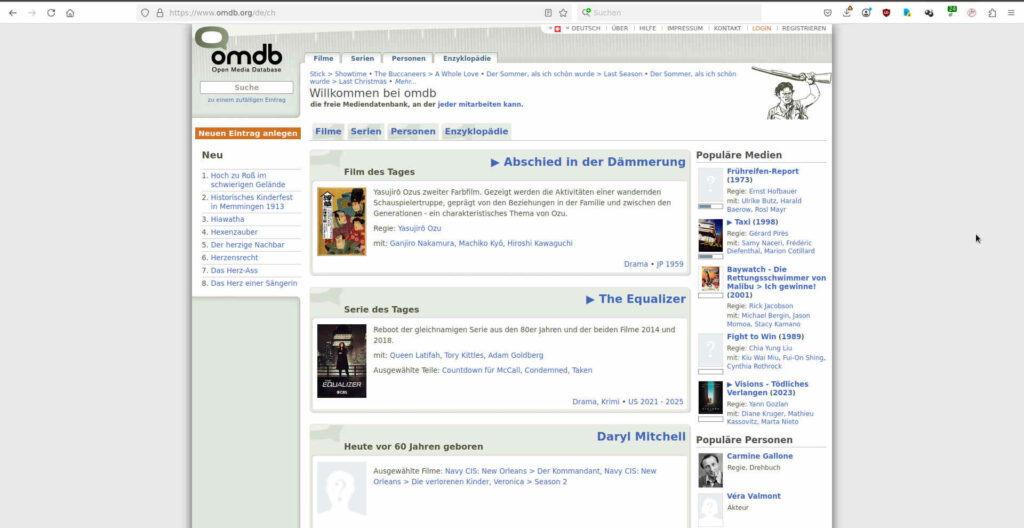Open 'Historisches Kinderfest in Memmingen 1913'

tap(251, 202)
